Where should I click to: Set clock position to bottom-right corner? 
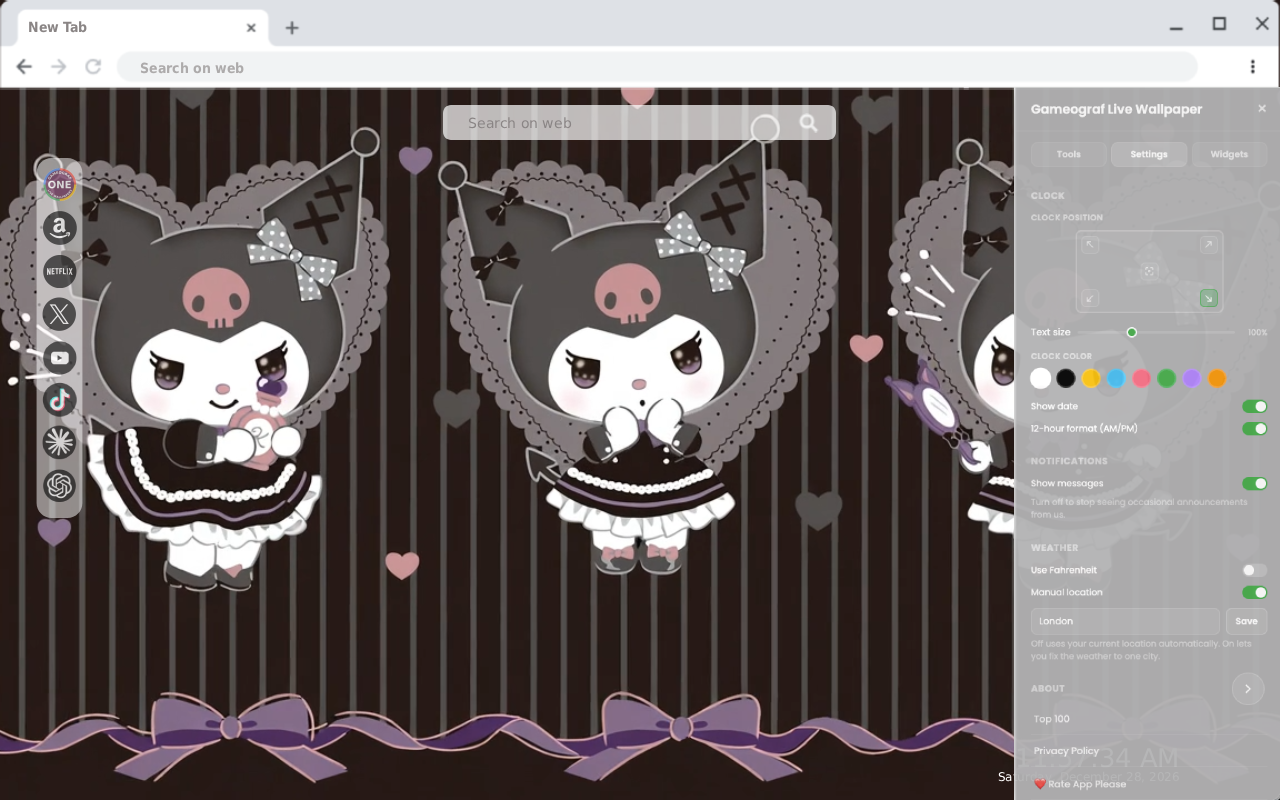pyautogui.click(x=1208, y=298)
